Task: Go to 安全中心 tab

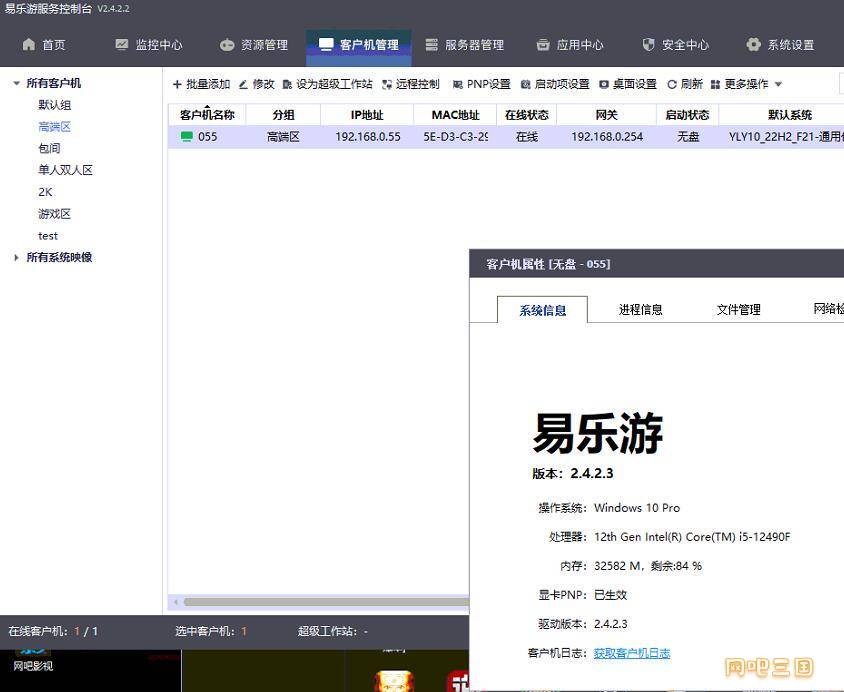Action: pos(676,45)
